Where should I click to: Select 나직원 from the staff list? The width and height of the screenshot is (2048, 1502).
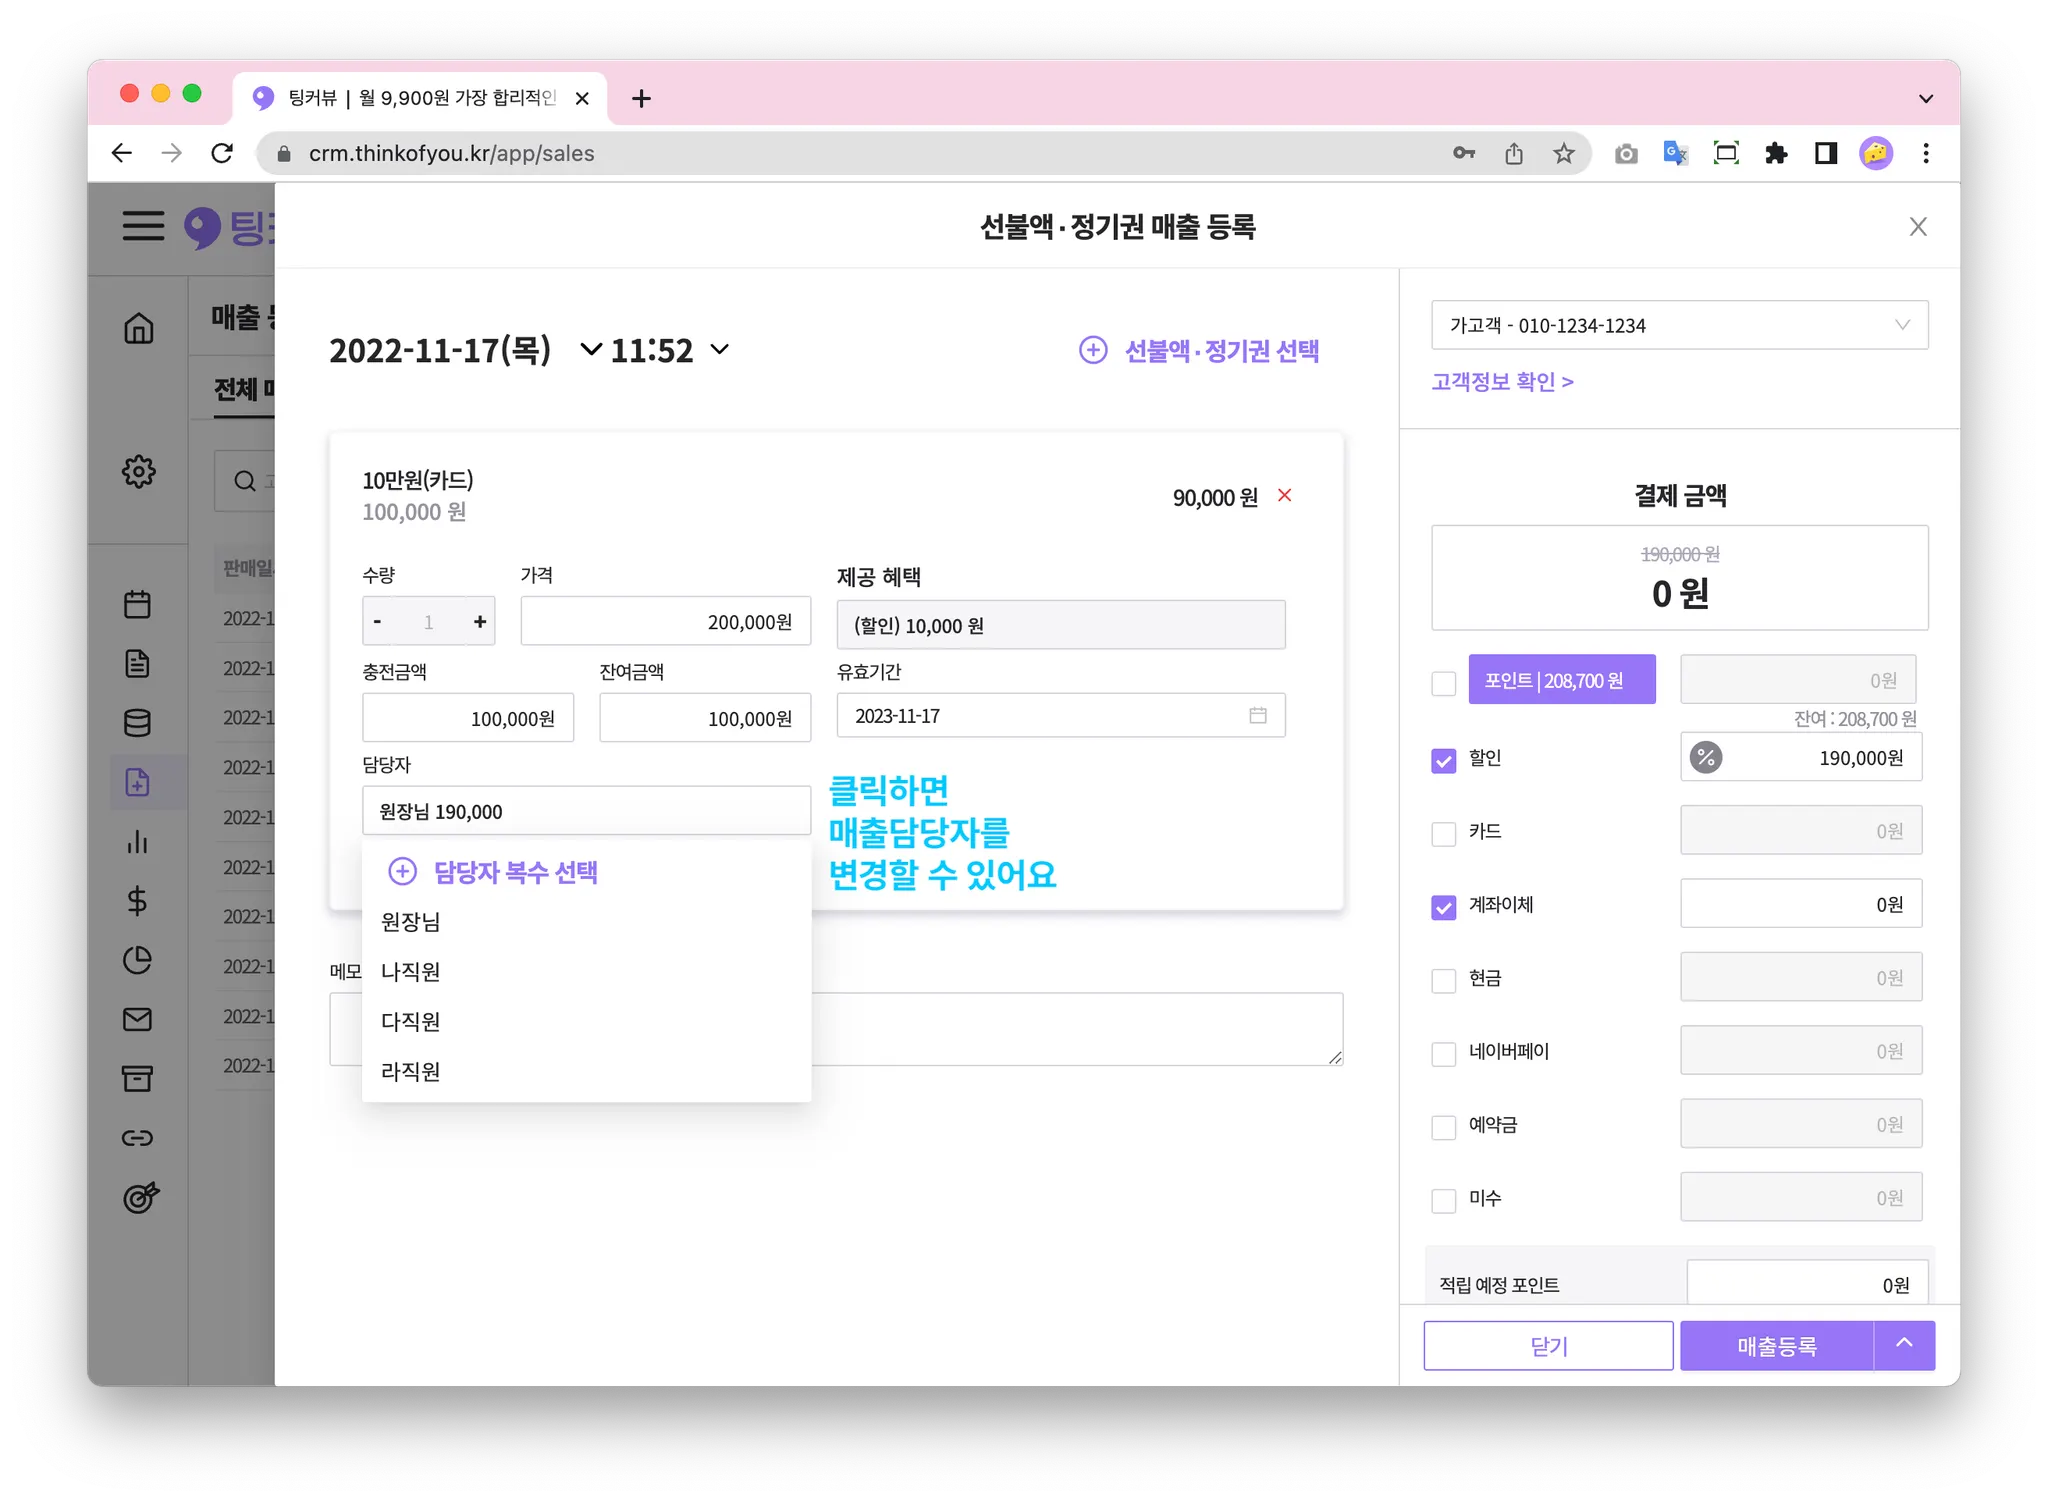[x=411, y=972]
